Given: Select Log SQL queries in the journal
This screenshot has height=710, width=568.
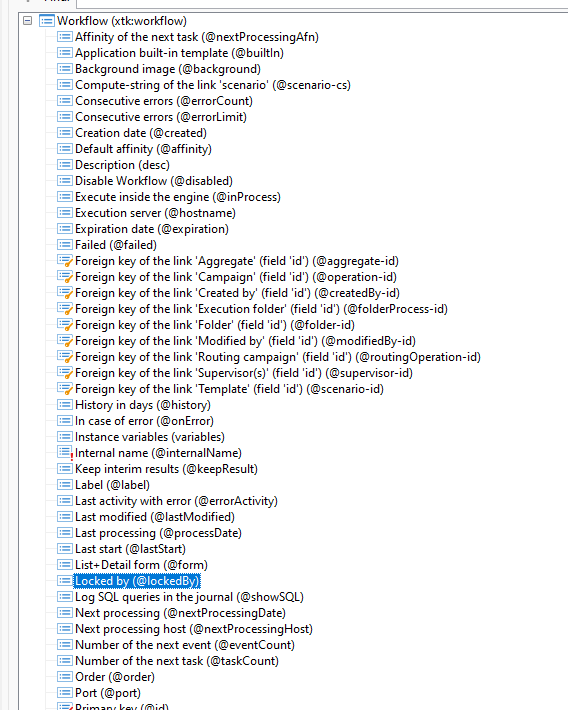Looking at the screenshot, I should pyautogui.click(x=189, y=597).
